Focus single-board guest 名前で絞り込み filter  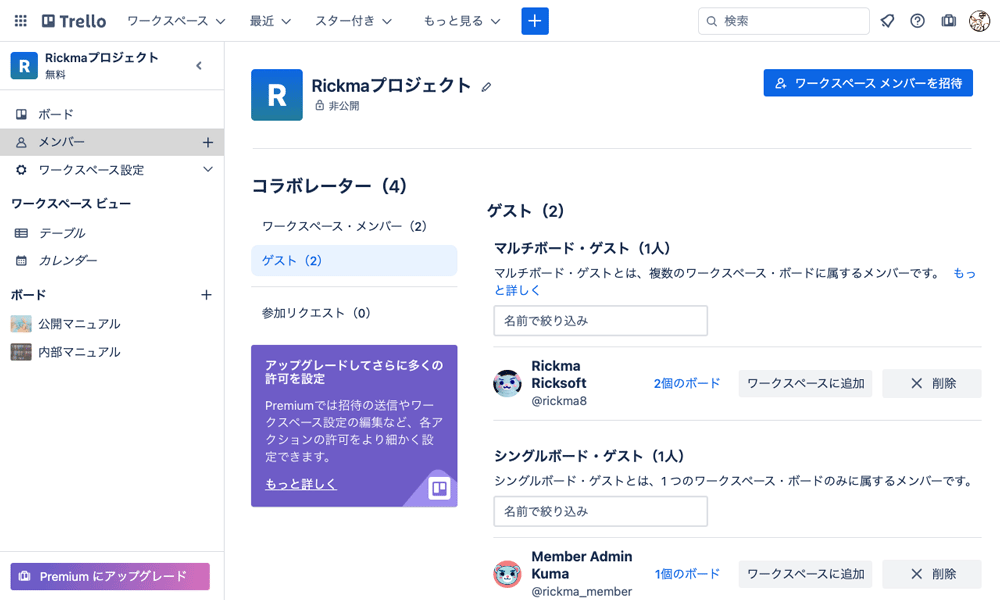[x=600, y=511]
